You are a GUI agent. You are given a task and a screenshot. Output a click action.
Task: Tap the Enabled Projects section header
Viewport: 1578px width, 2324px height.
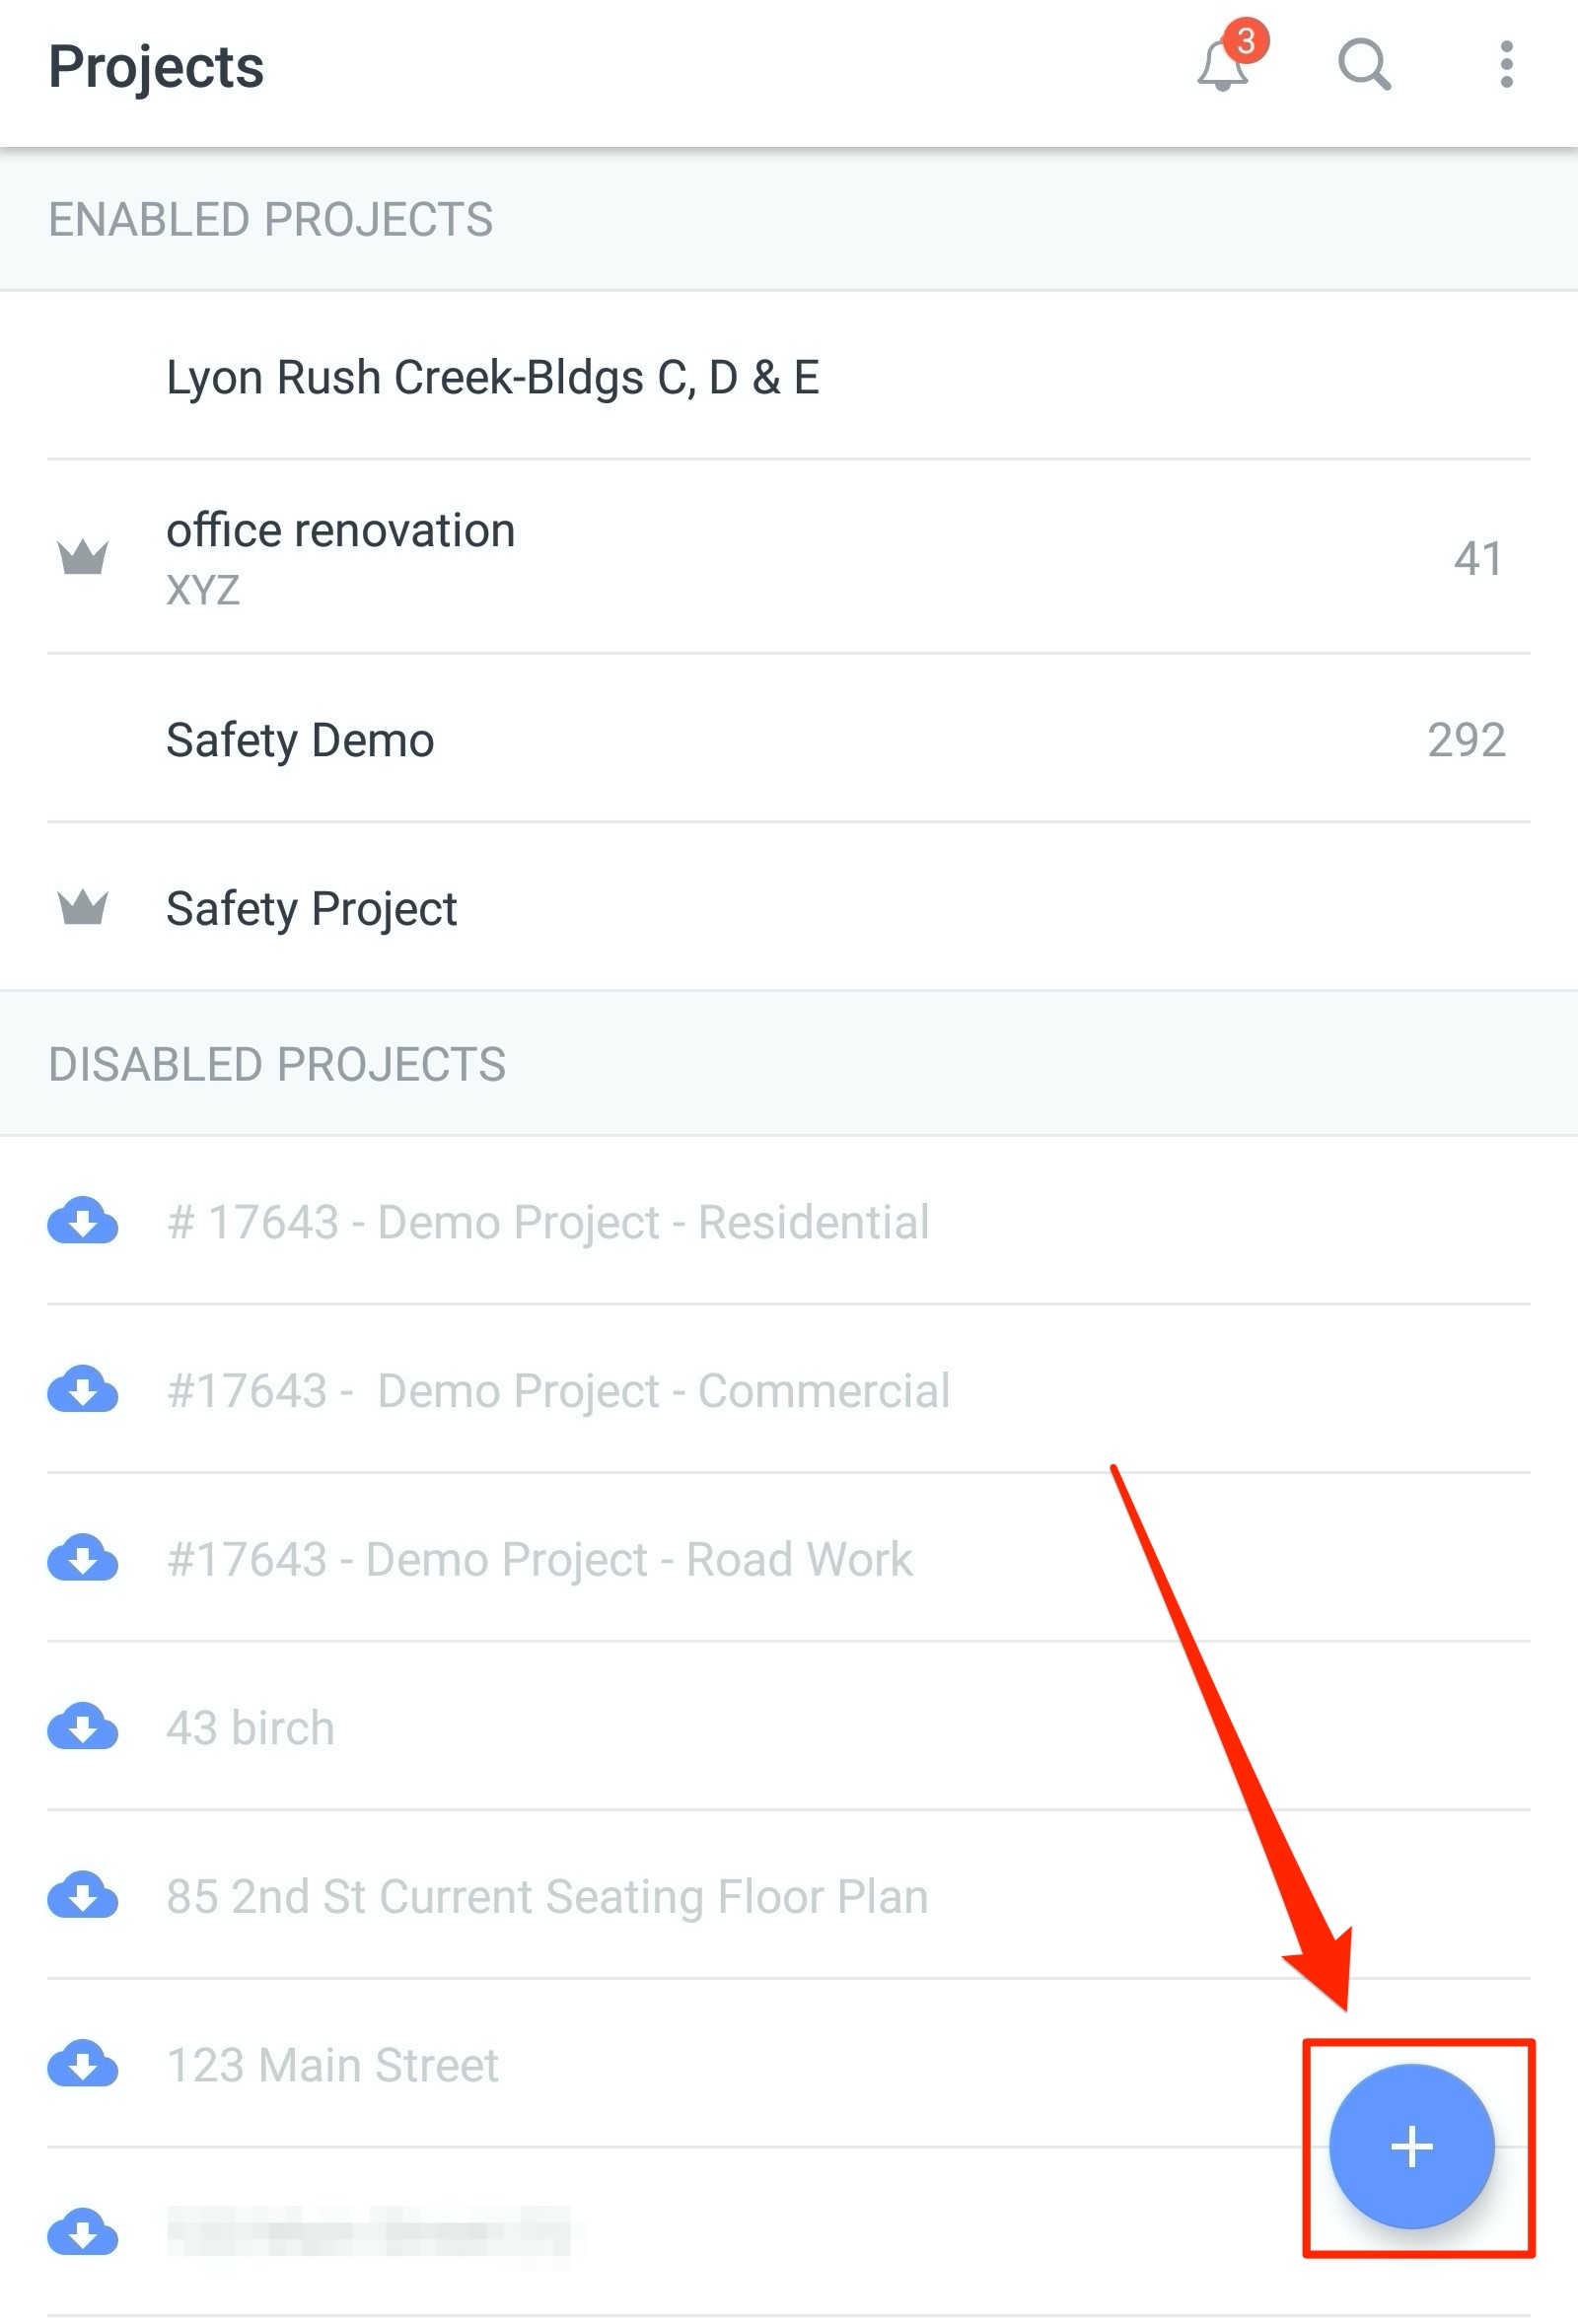(789, 219)
